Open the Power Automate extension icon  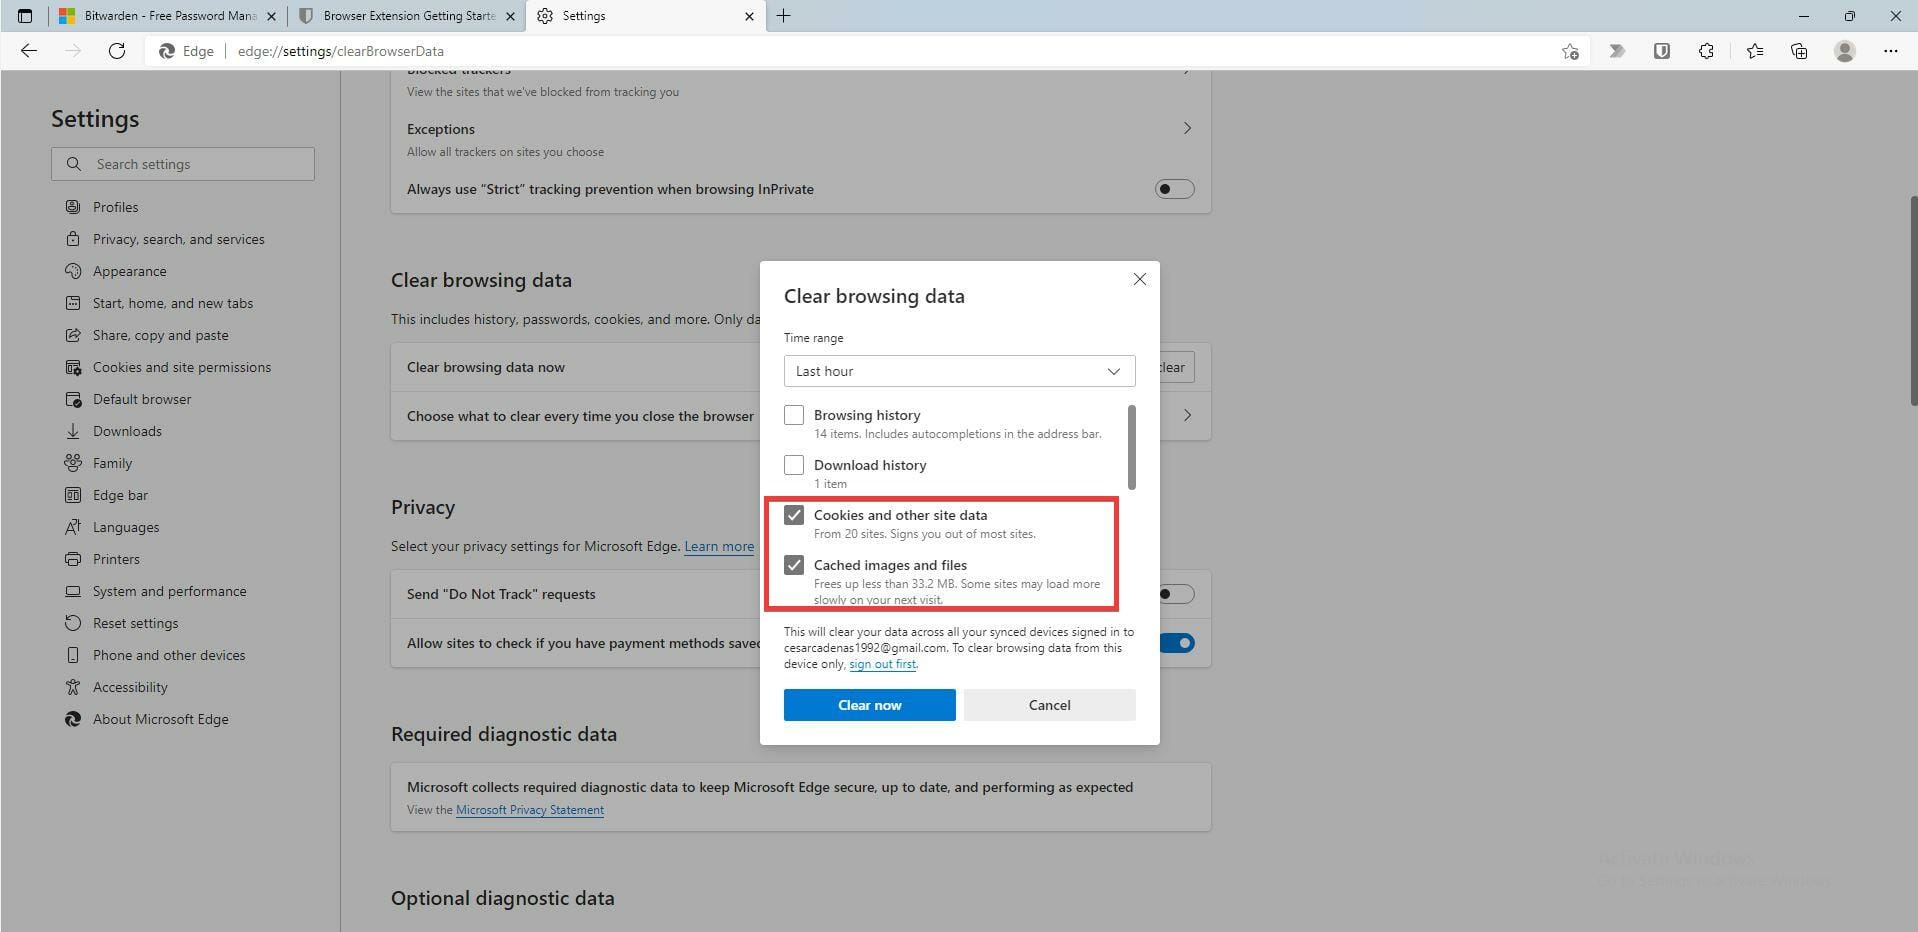pos(1617,51)
